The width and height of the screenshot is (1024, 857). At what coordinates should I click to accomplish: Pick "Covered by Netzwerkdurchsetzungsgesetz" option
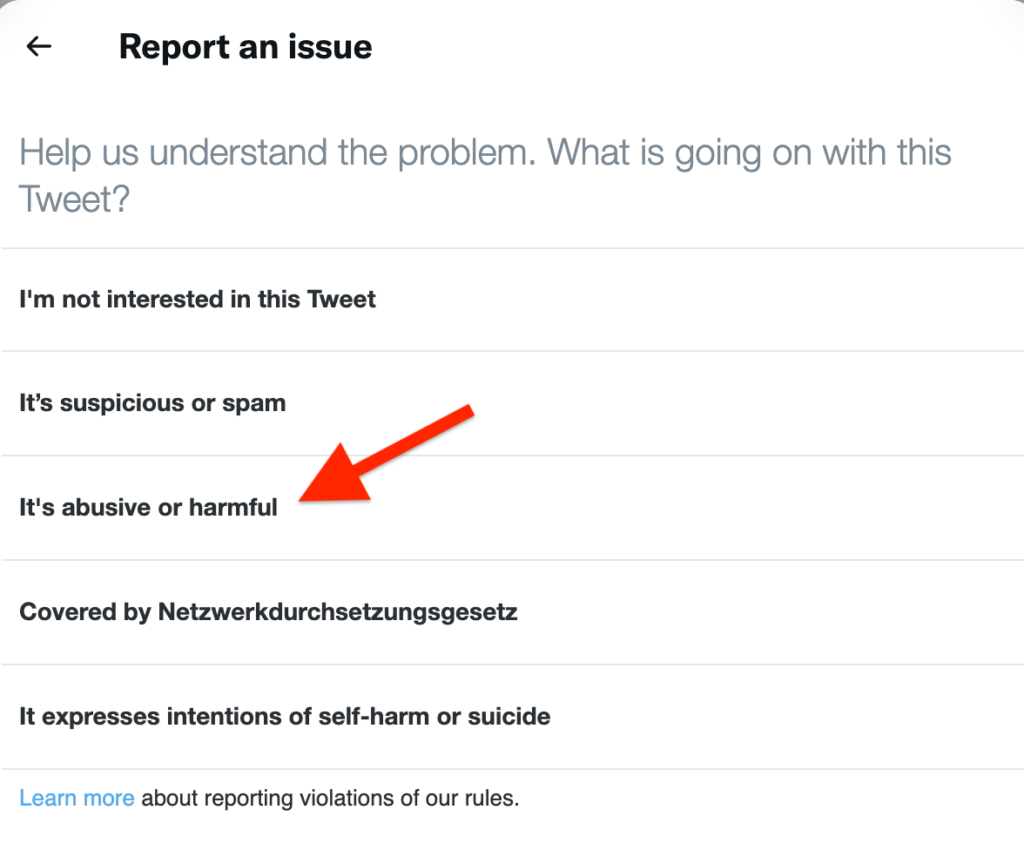tap(268, 611)
